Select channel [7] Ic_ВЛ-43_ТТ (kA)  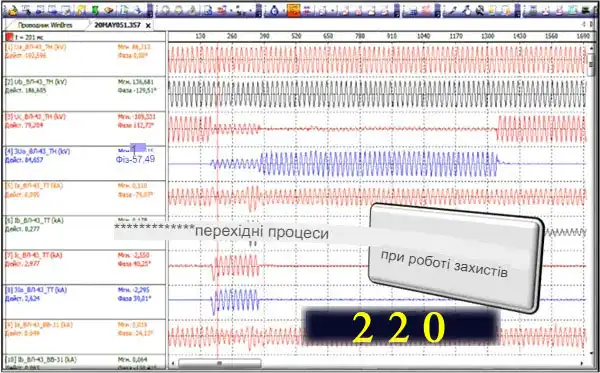[34, 256]
